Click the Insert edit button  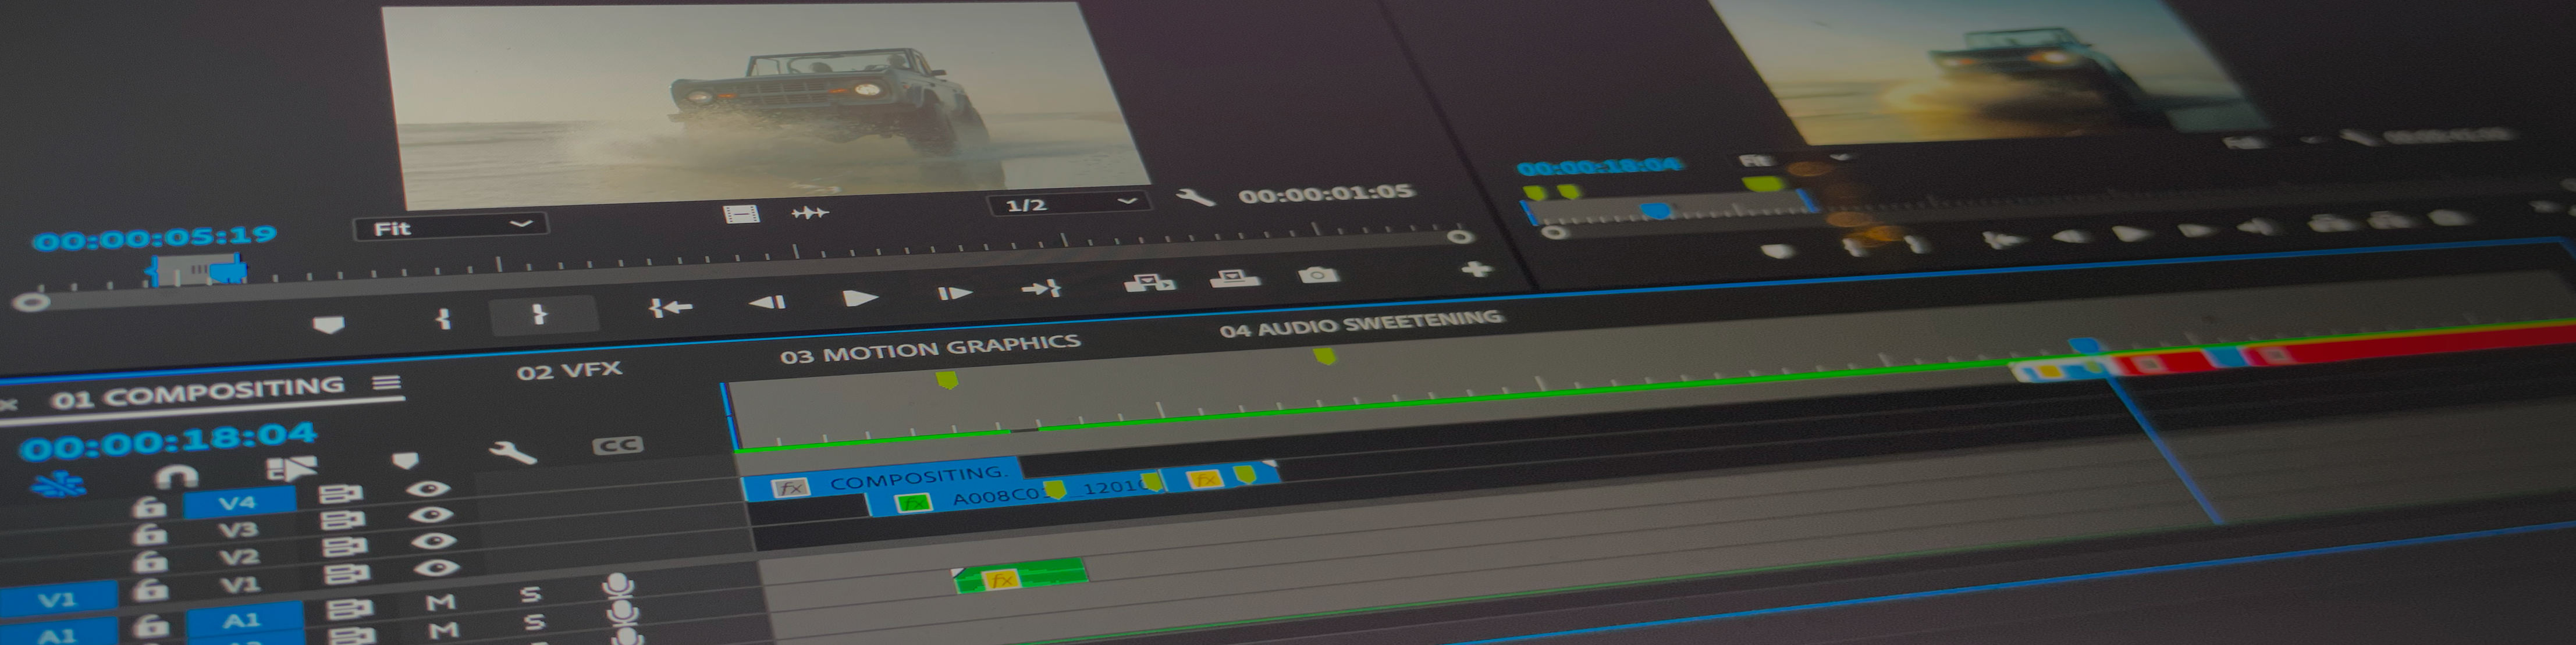pyautogui.click(x=1149, y=283)
